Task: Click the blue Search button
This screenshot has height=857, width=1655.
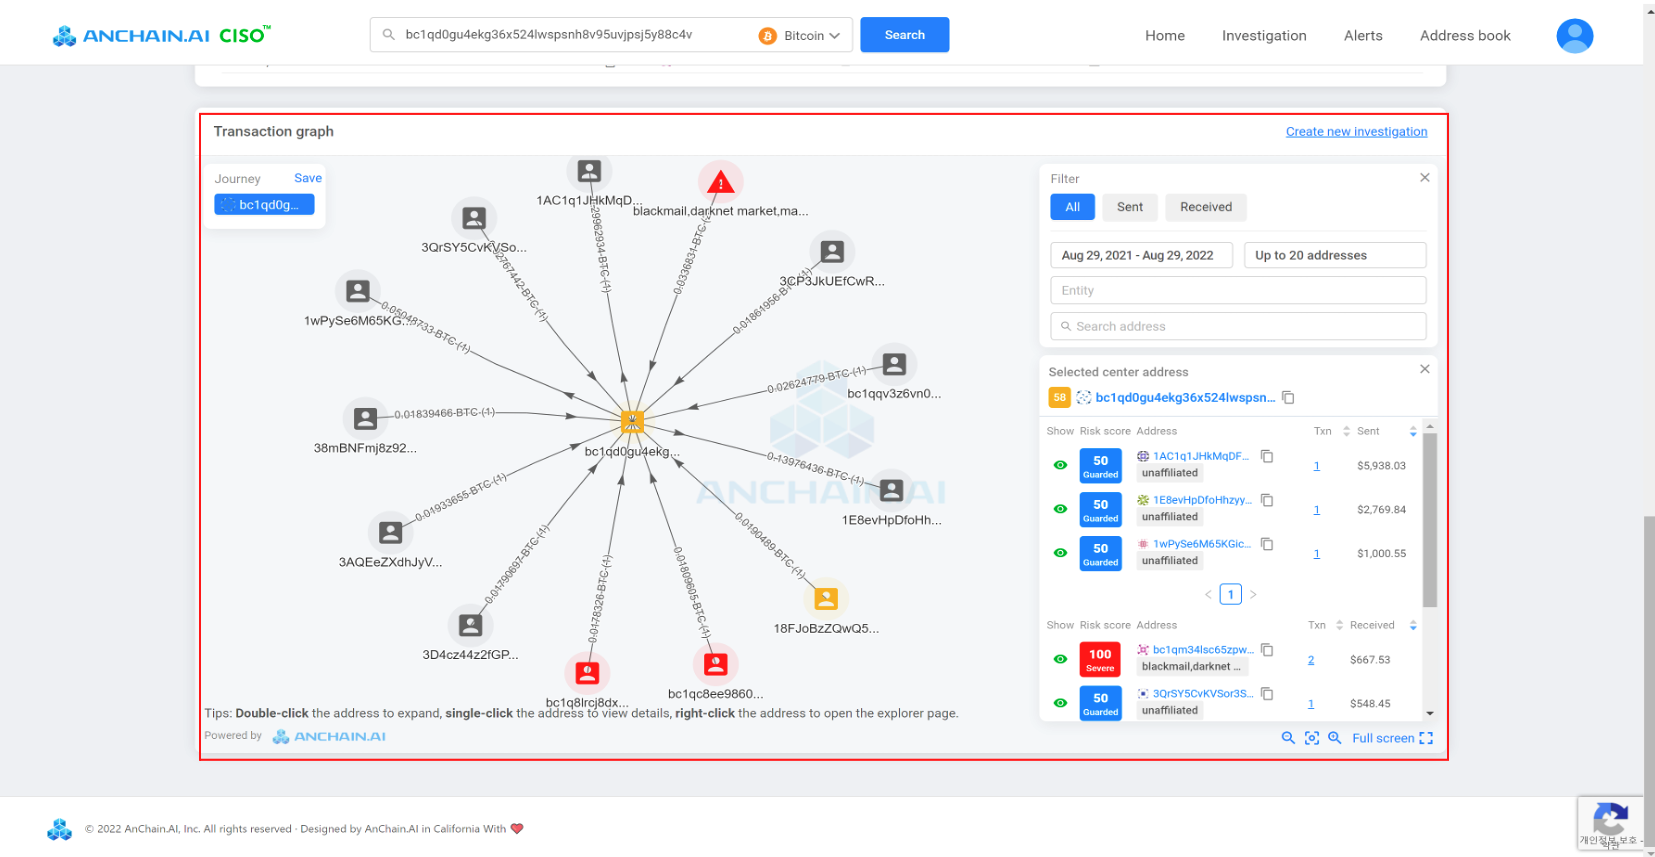Action: click(904, 35)
